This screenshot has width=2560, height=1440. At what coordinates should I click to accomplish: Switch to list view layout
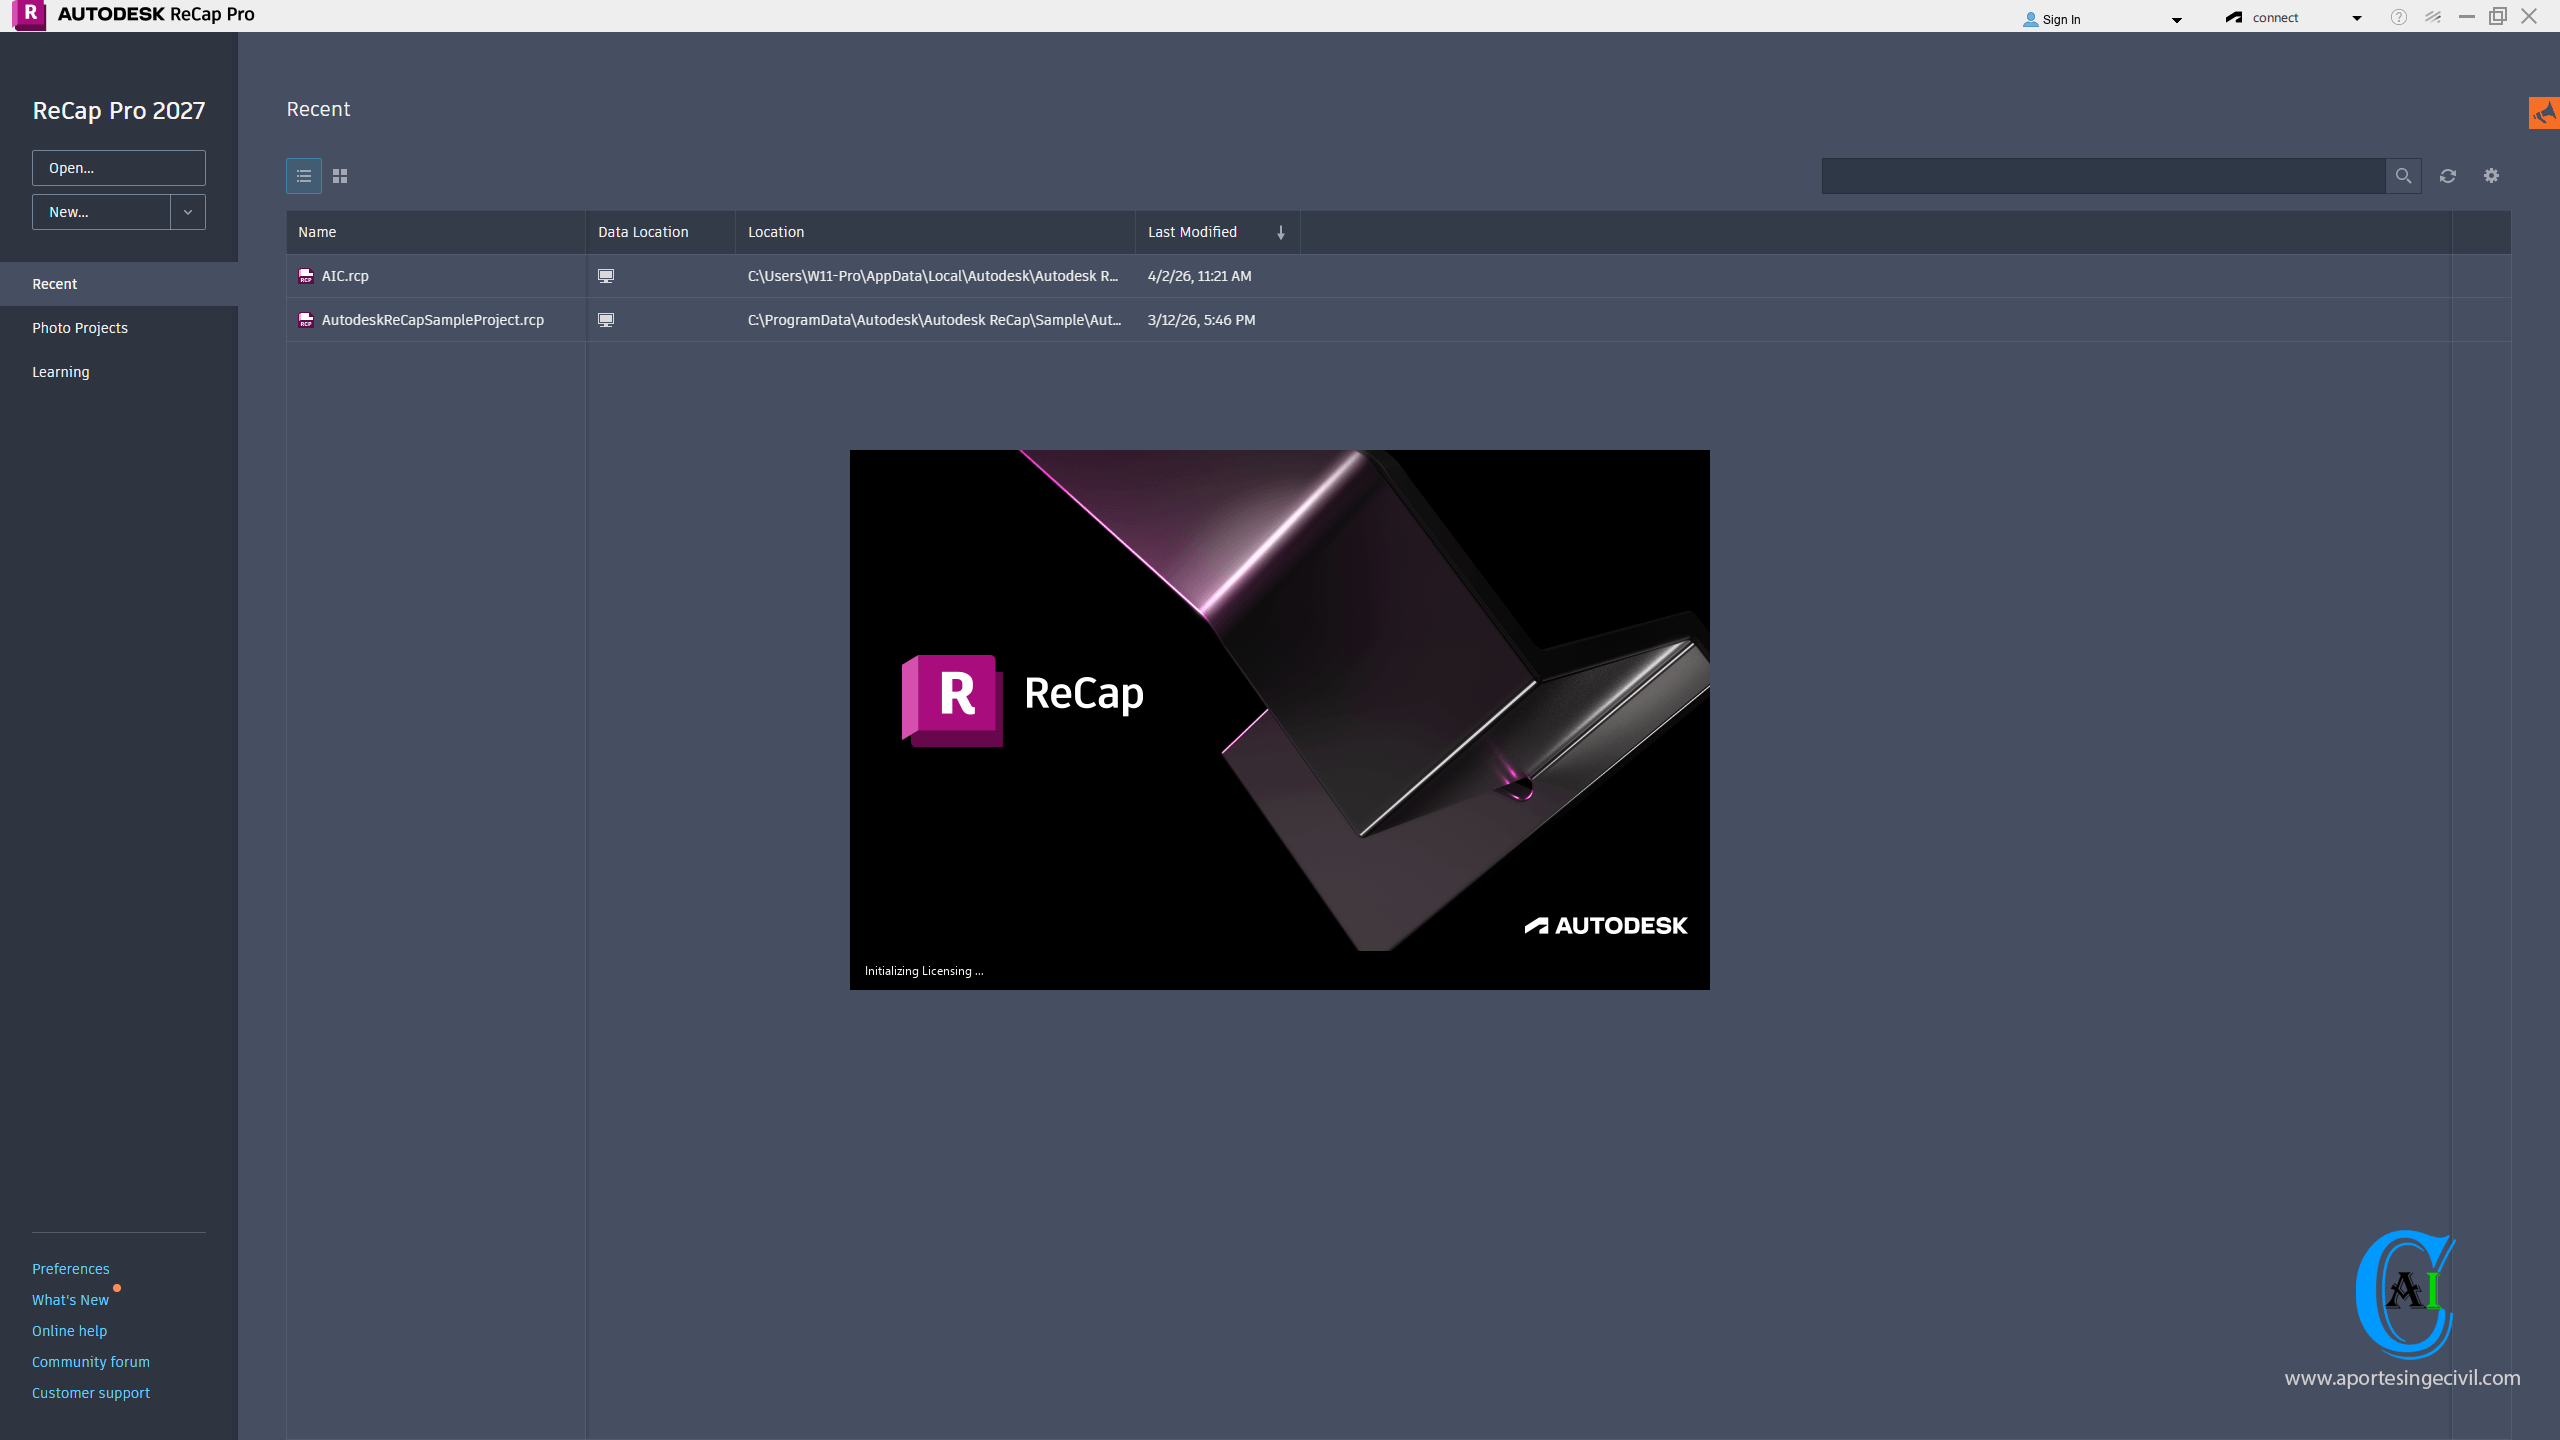pos(304,176)
